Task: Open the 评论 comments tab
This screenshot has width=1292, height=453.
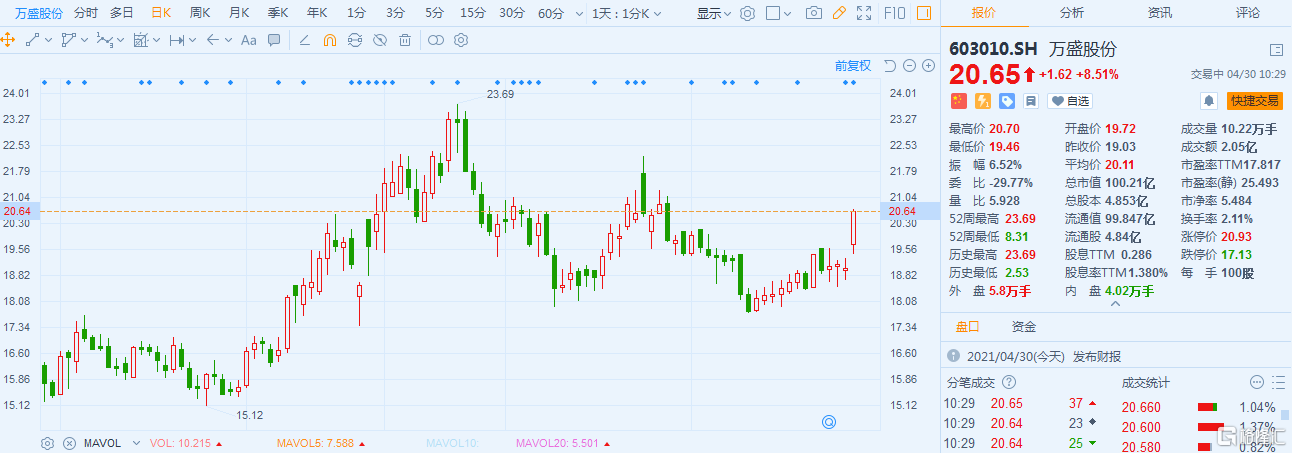Action: click(x=1248, y=12)
